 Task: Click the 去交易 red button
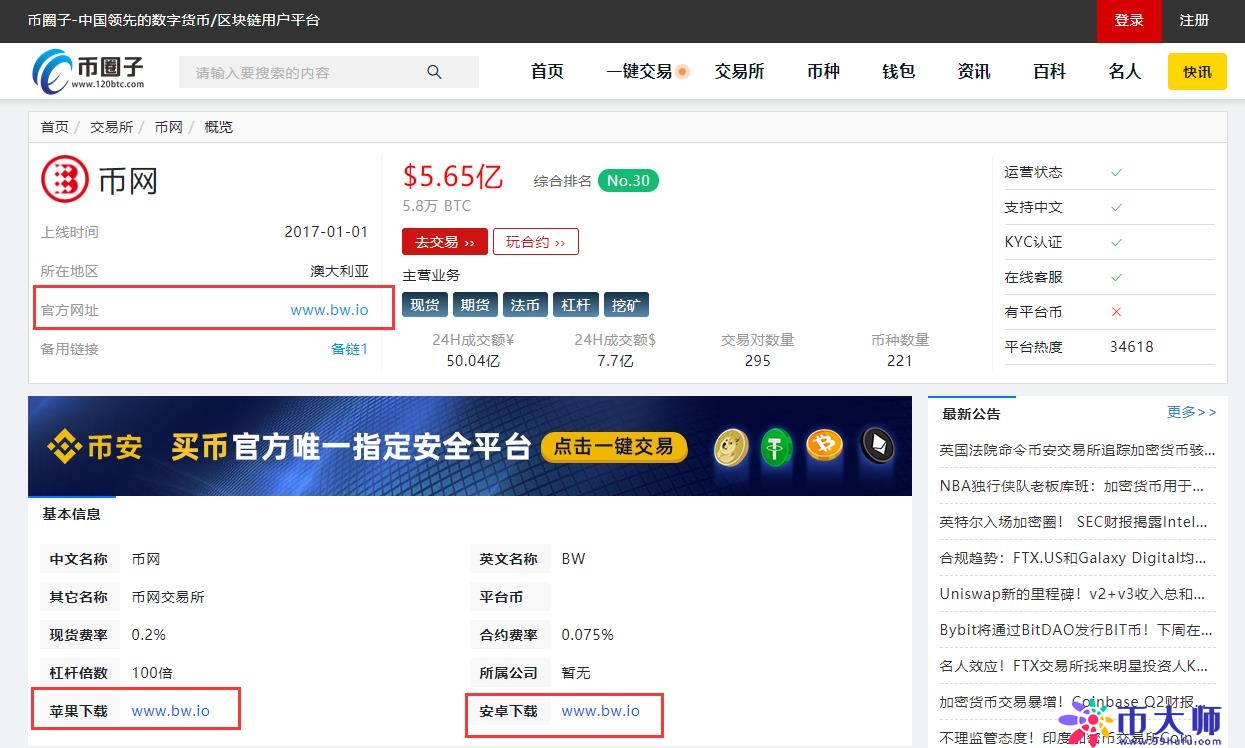point(445,242)
